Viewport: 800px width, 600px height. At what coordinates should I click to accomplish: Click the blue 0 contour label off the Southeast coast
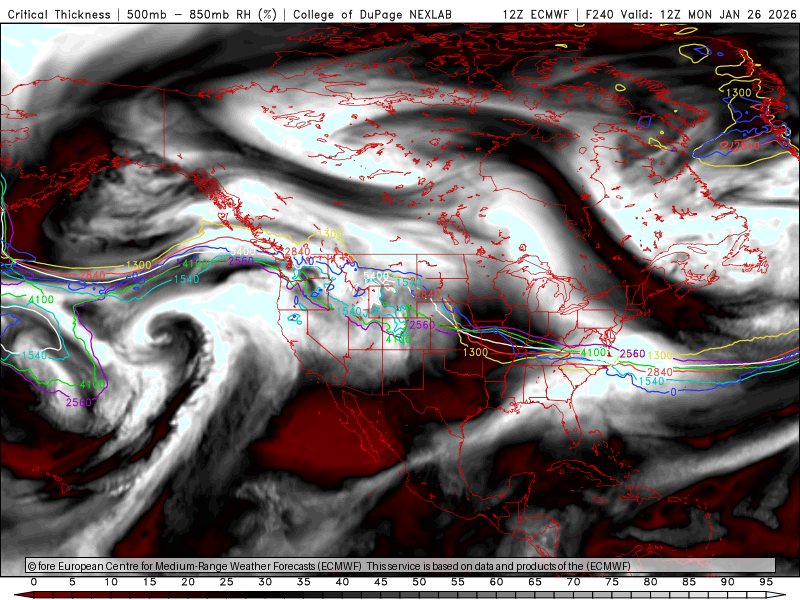tap(673, 392)
